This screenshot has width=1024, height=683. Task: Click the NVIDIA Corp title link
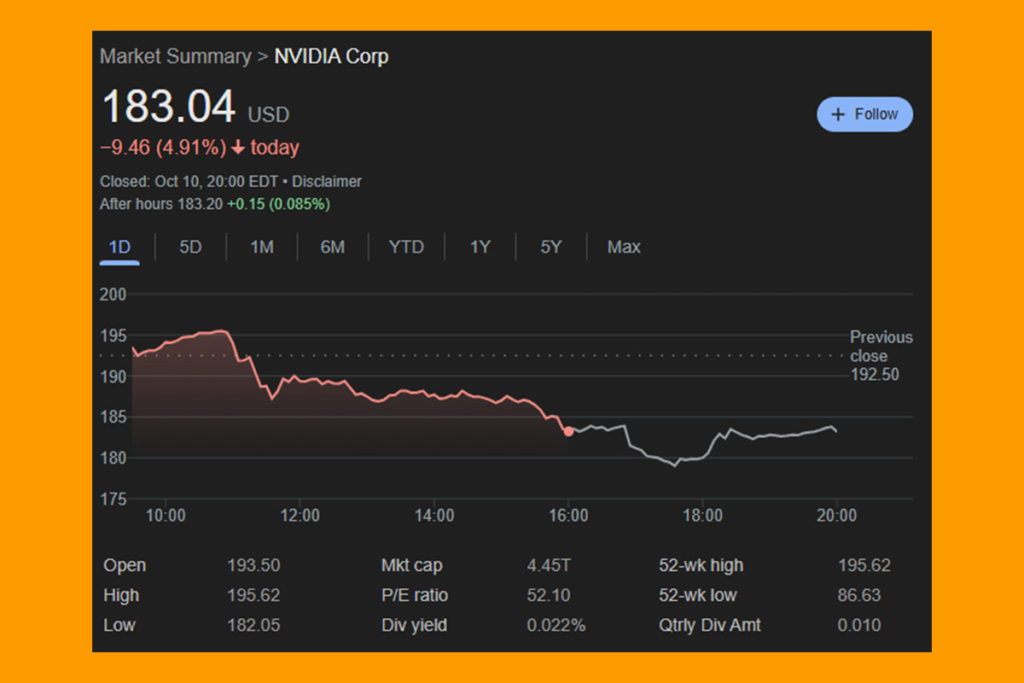click(x=331, y=56)
